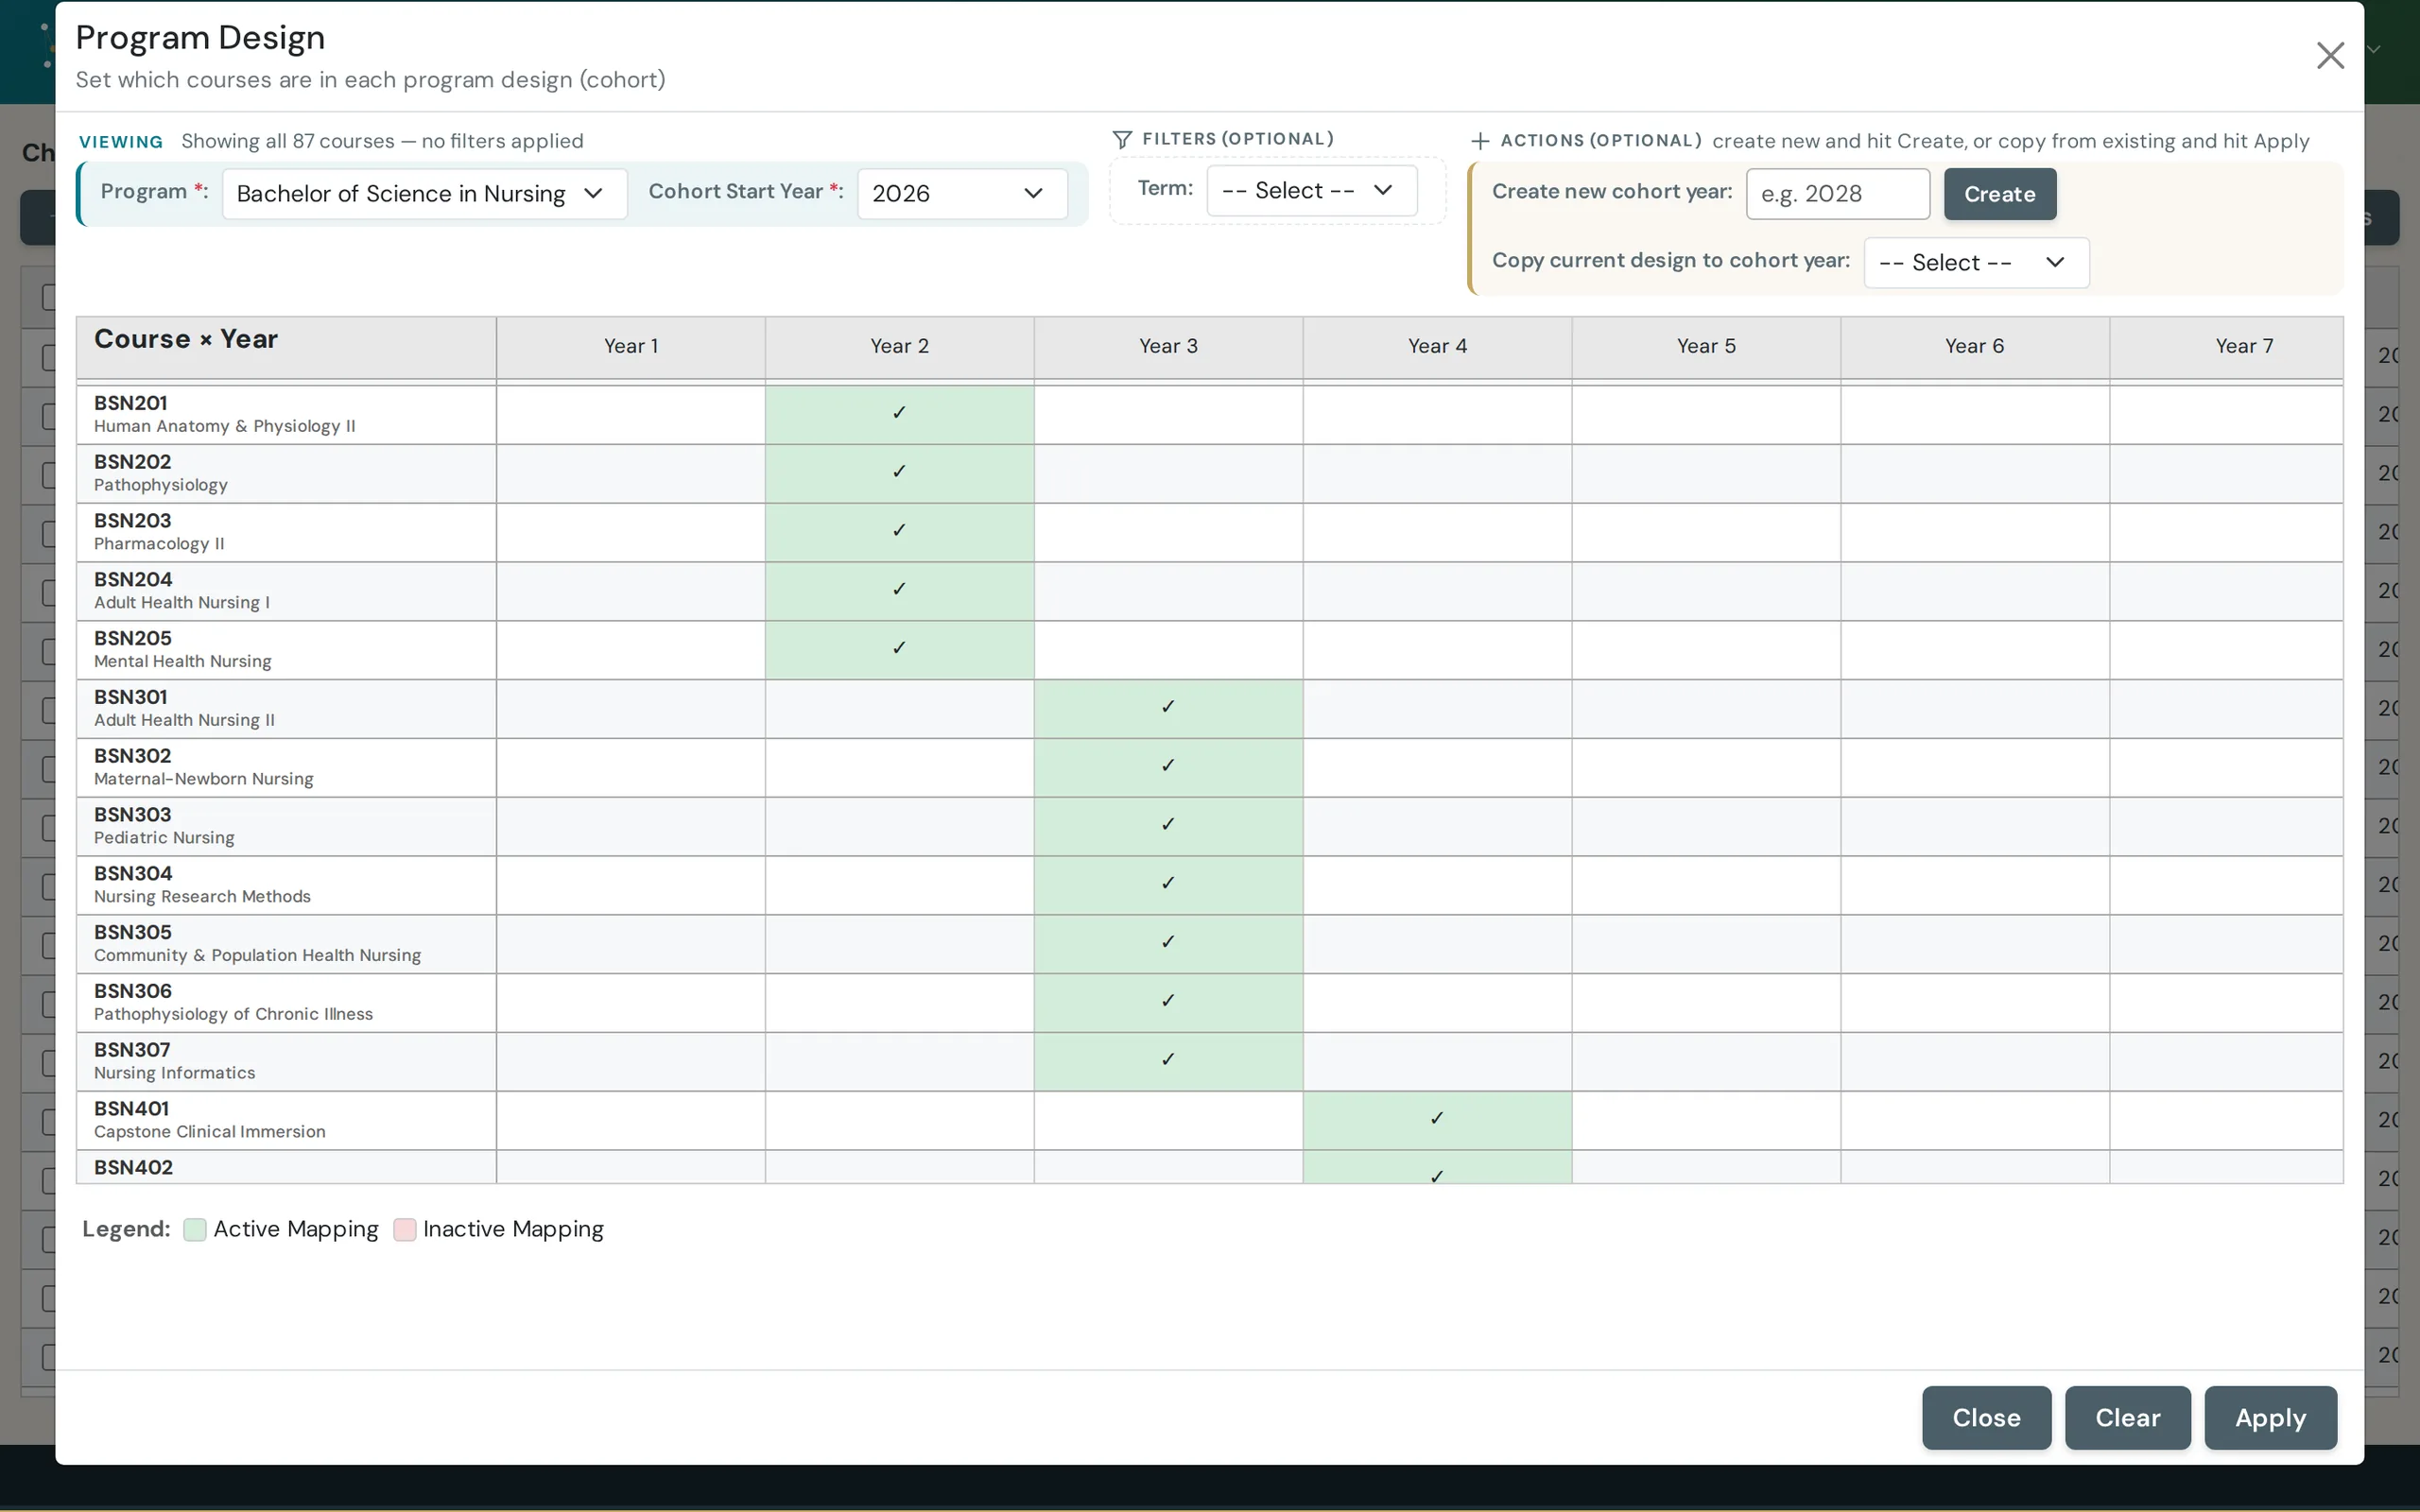Click the plus icon beside Actions
The image size is (2420, 1512).
click(1480, 141)
